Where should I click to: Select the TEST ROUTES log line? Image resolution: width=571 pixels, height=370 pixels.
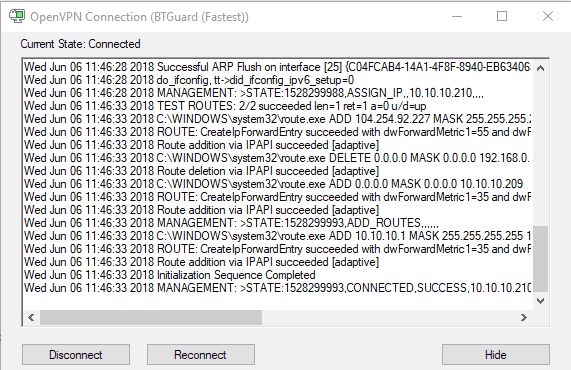point(225,106)
